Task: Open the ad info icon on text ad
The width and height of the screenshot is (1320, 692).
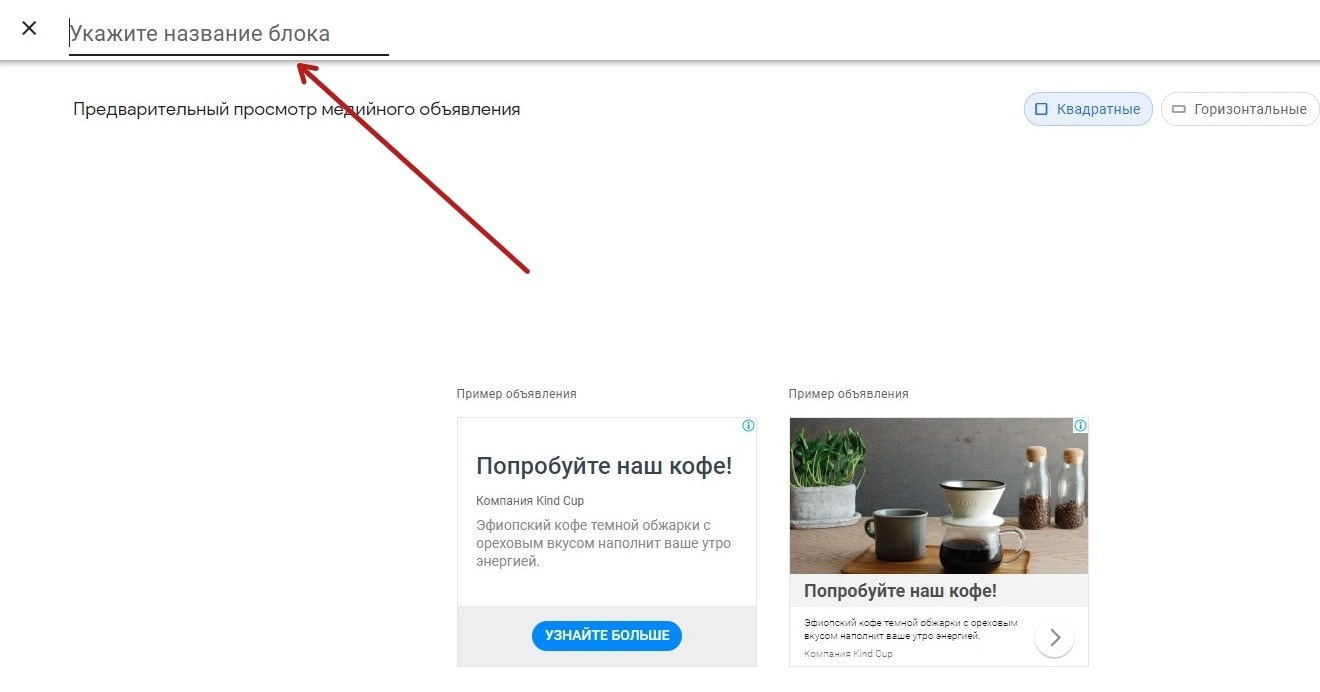Action: click(x=748, y=426)
